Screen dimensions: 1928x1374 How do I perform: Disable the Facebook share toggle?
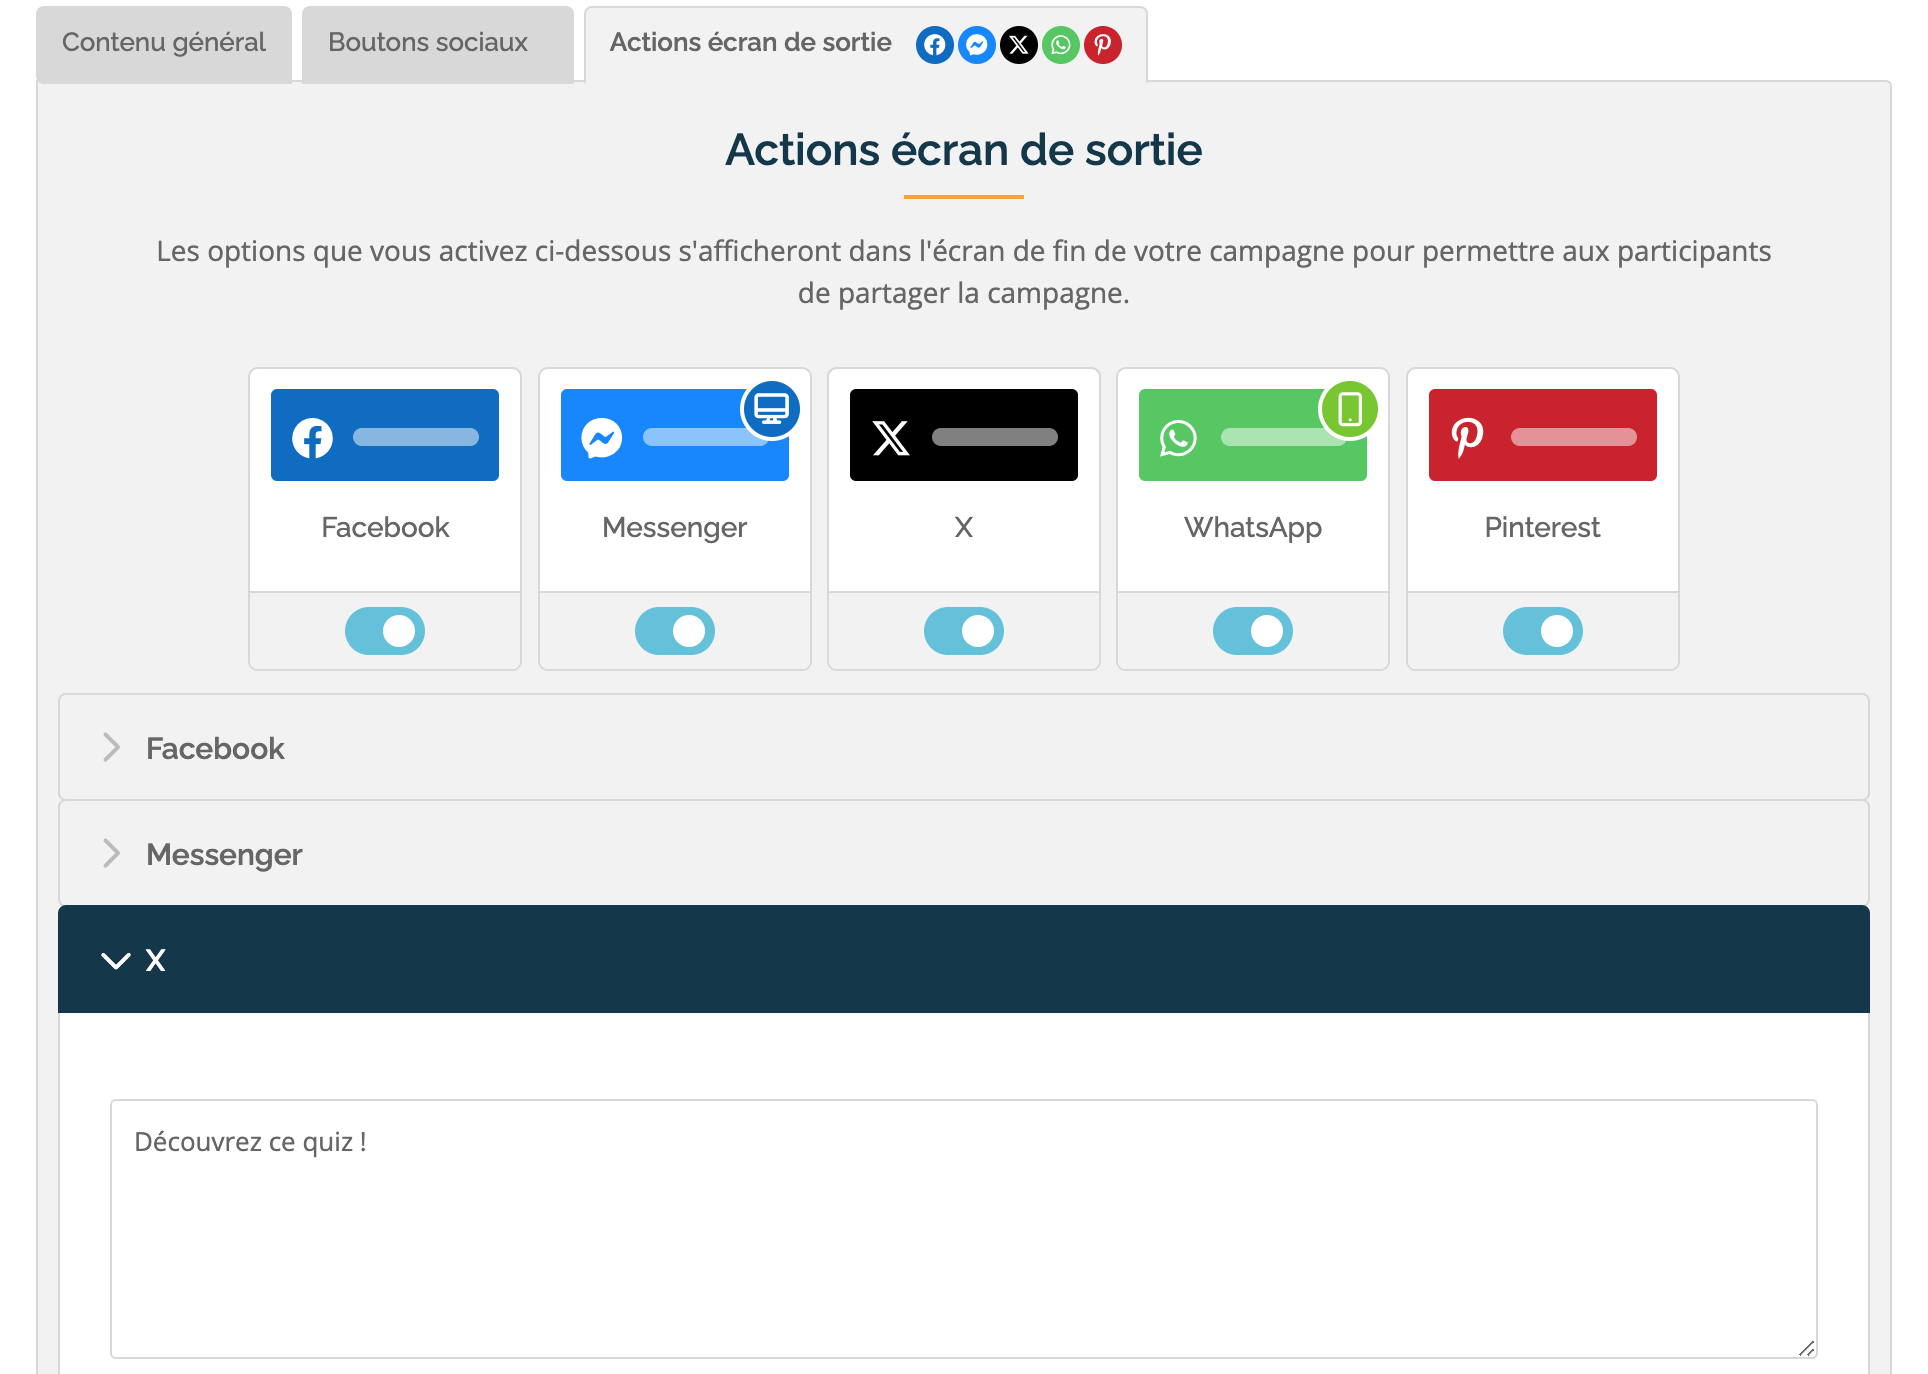click(385, 631)
